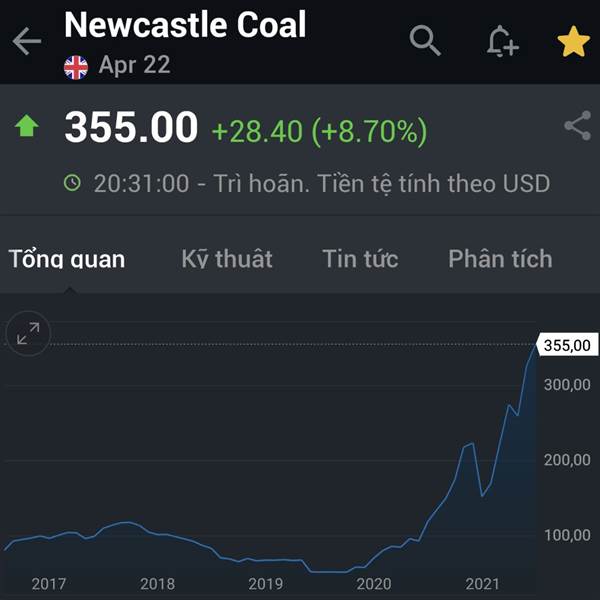Expand chart to fullscreen
Viewport: 600px width, 600px height.
pos(28,333)
